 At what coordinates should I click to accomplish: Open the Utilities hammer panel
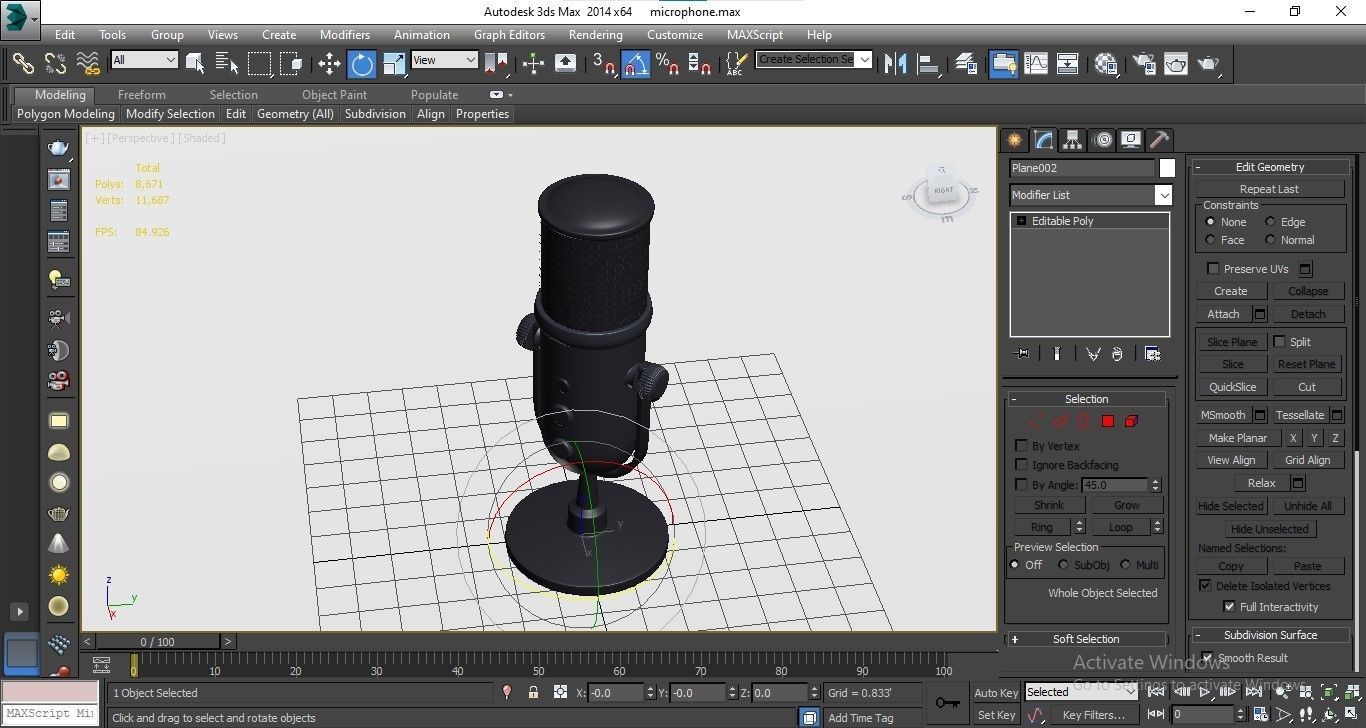(1159, 140)
